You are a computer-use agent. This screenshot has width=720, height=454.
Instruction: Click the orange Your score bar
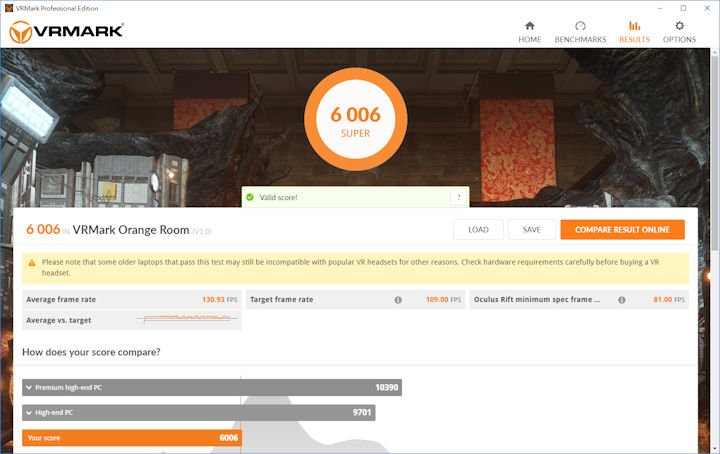tap(131, 438)
